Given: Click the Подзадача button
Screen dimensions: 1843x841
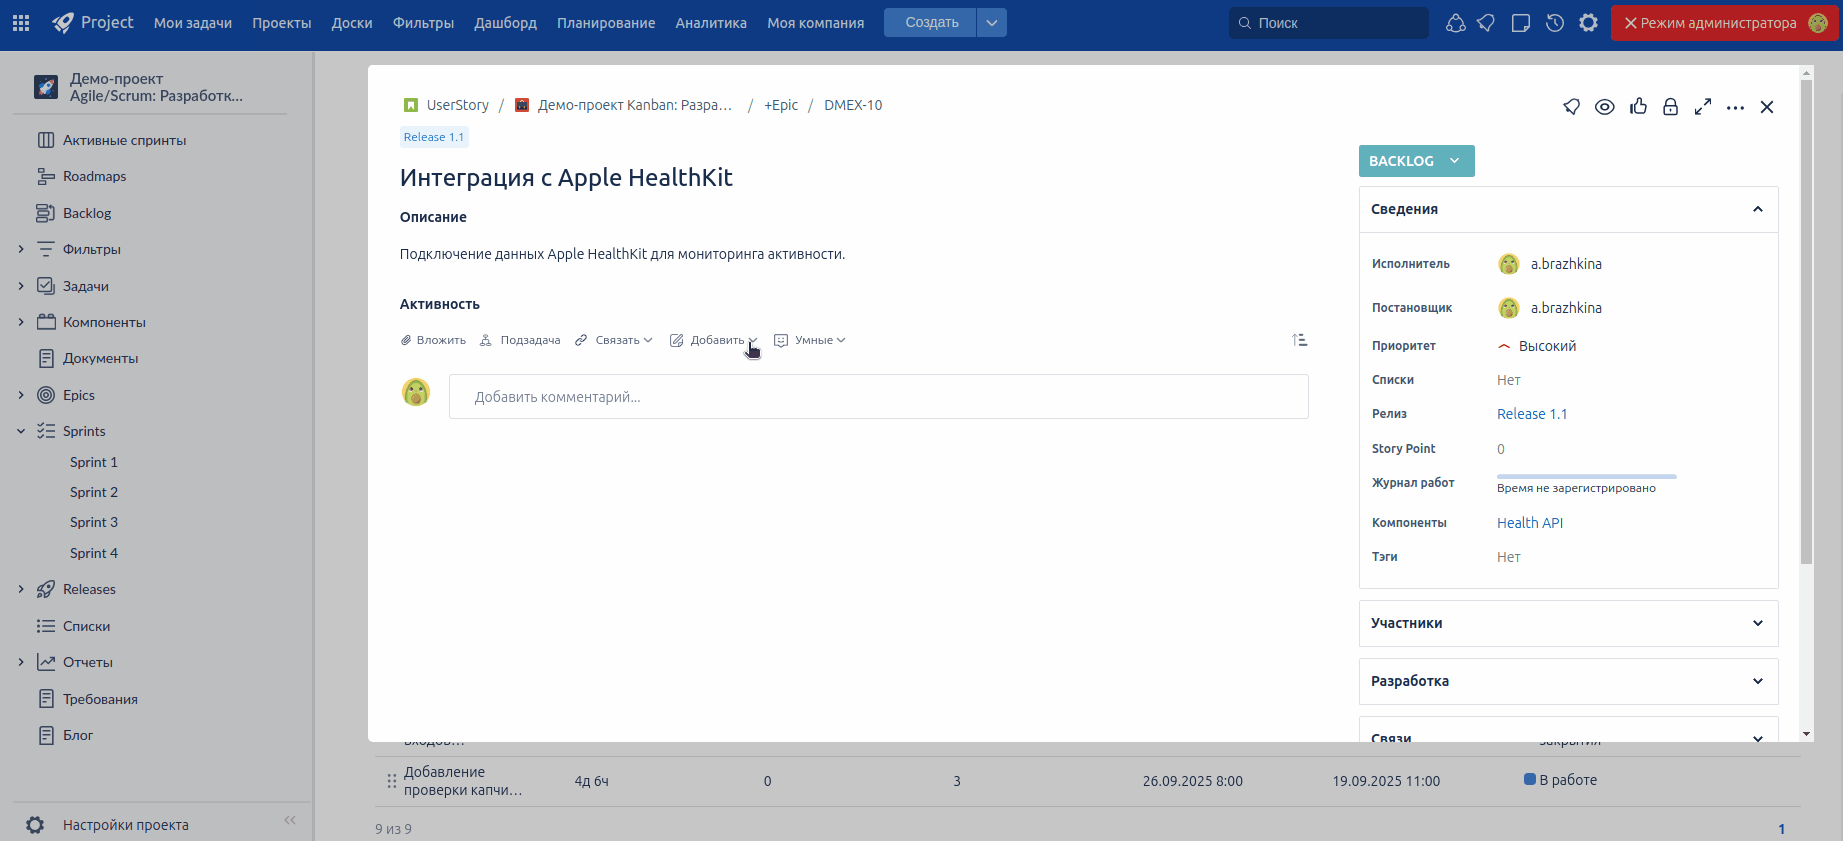Looking at the screenshot, I should point(520,340).
